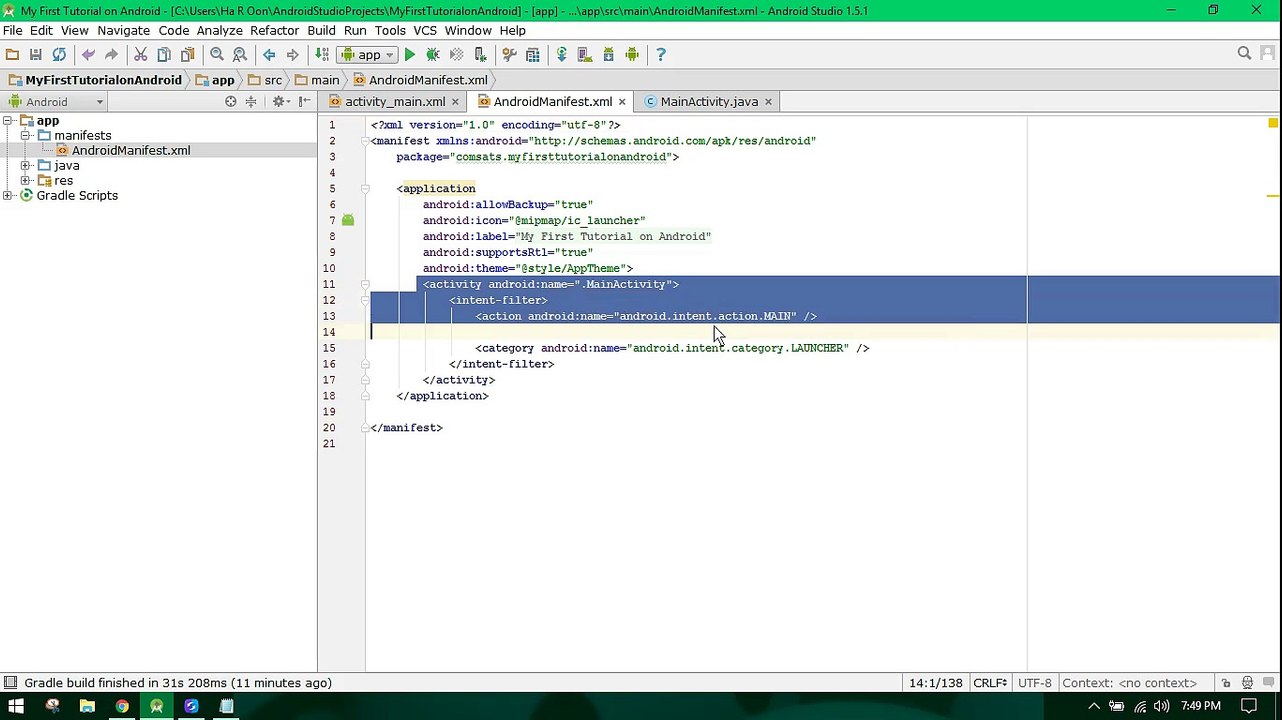Viewport: 1282px width, 720px height.
Task: Toggle the file read-only lock icon
Action: click(1226, 683)
